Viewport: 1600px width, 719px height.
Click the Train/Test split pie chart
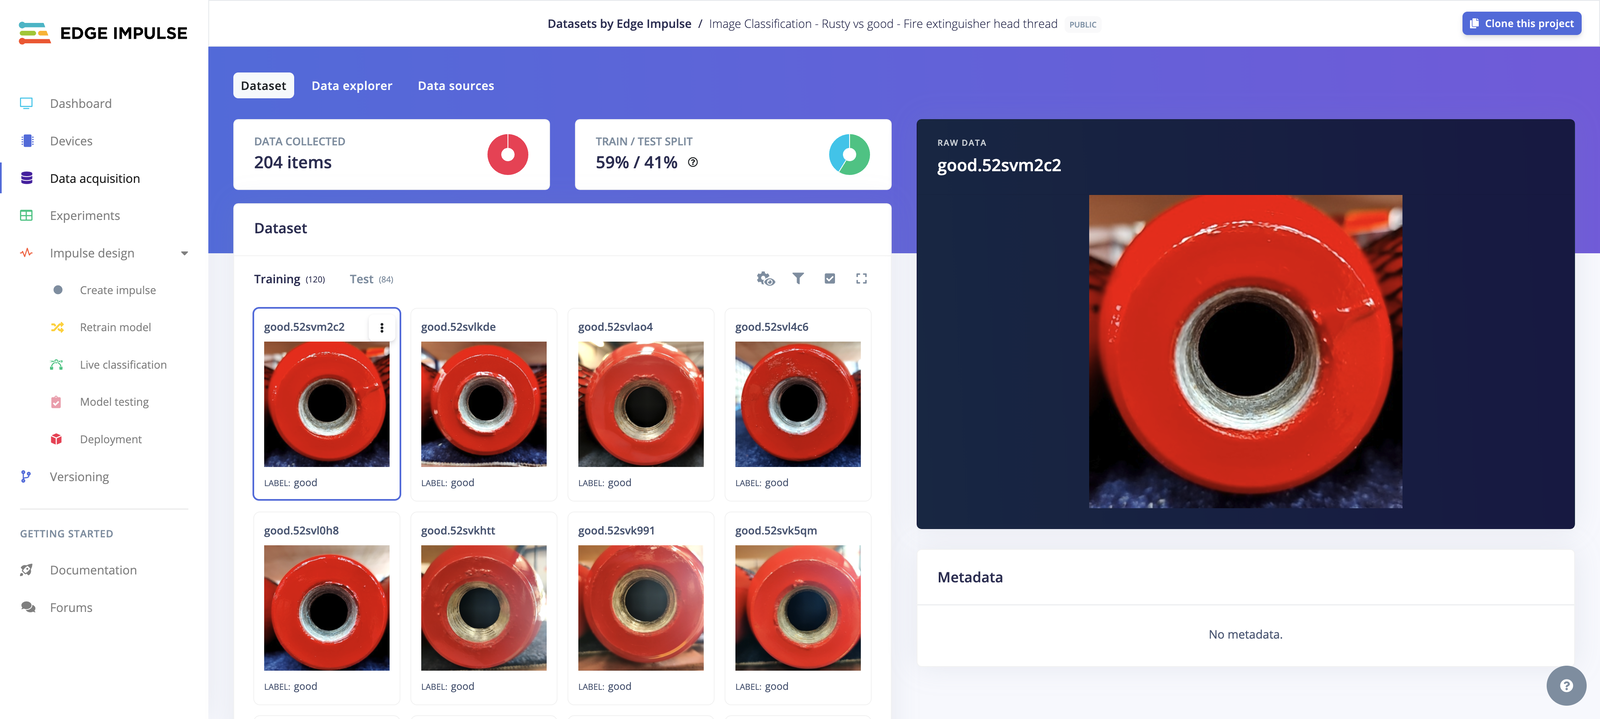(849, 154)
